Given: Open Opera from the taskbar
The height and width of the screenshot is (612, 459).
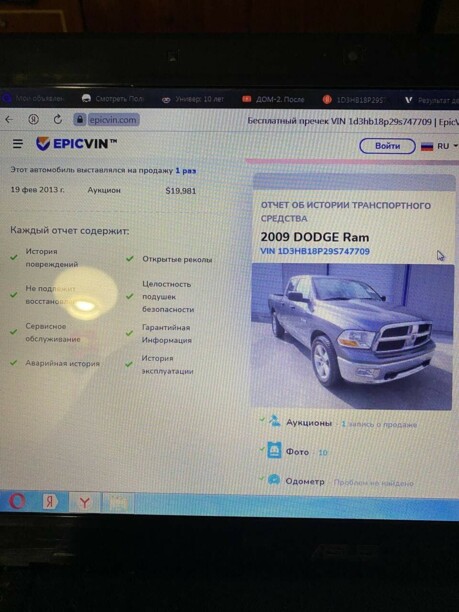Looking at the screenshot, I should point(17,501).
